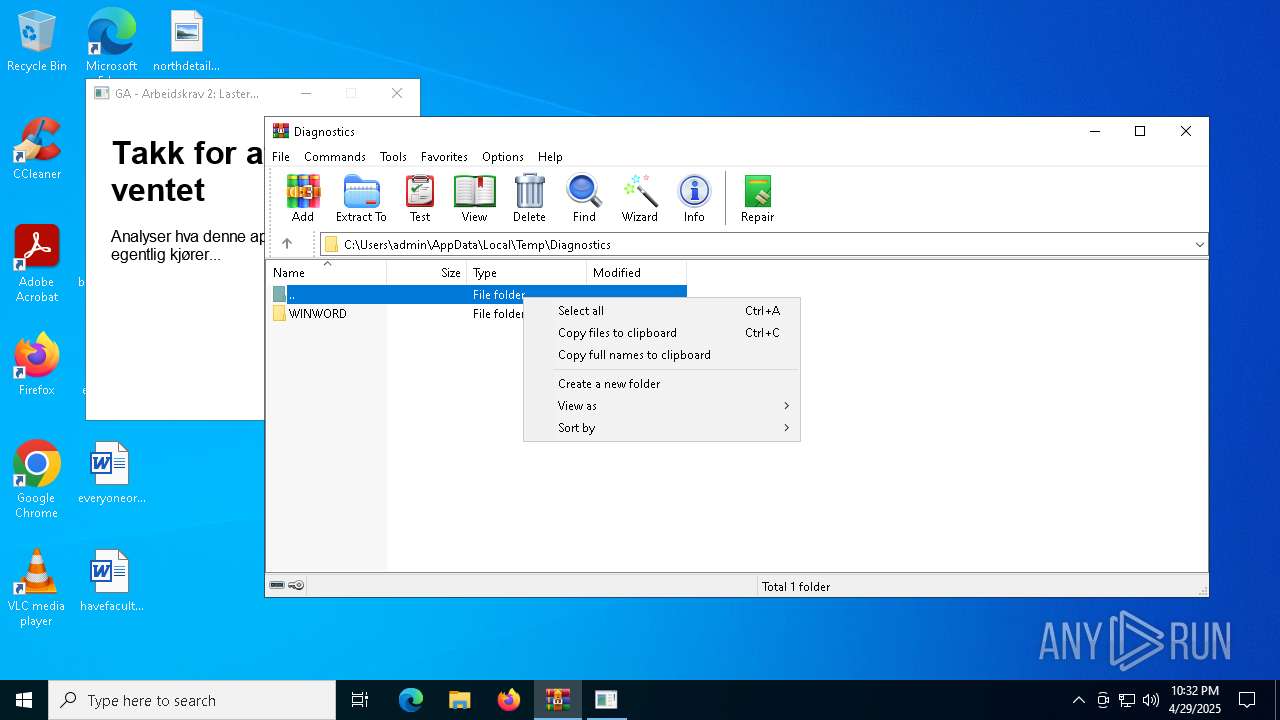
Task: Choose Select all from context menu
Action: coord(662,311)
